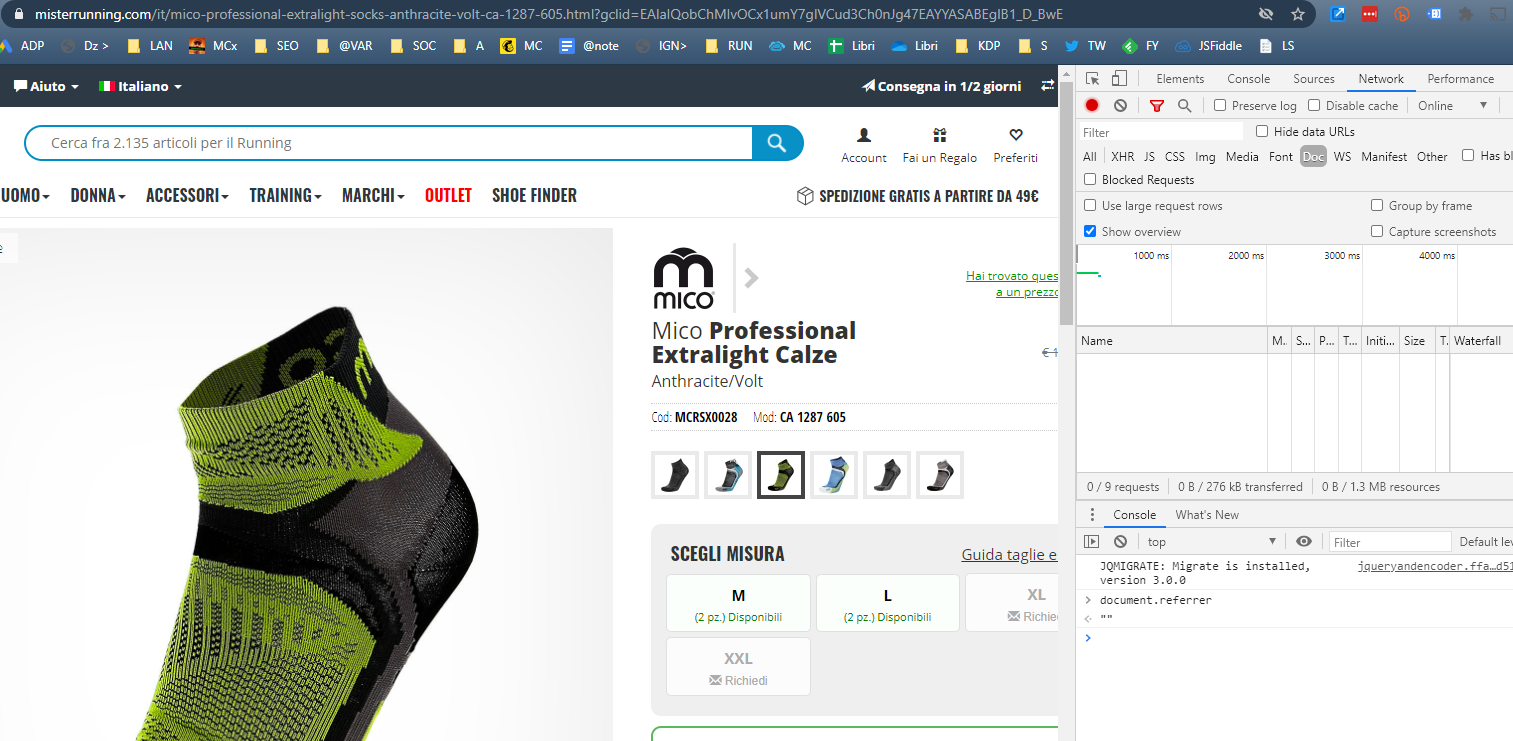Select the first dark grey sock thumbnail

(x=675, y=475)
